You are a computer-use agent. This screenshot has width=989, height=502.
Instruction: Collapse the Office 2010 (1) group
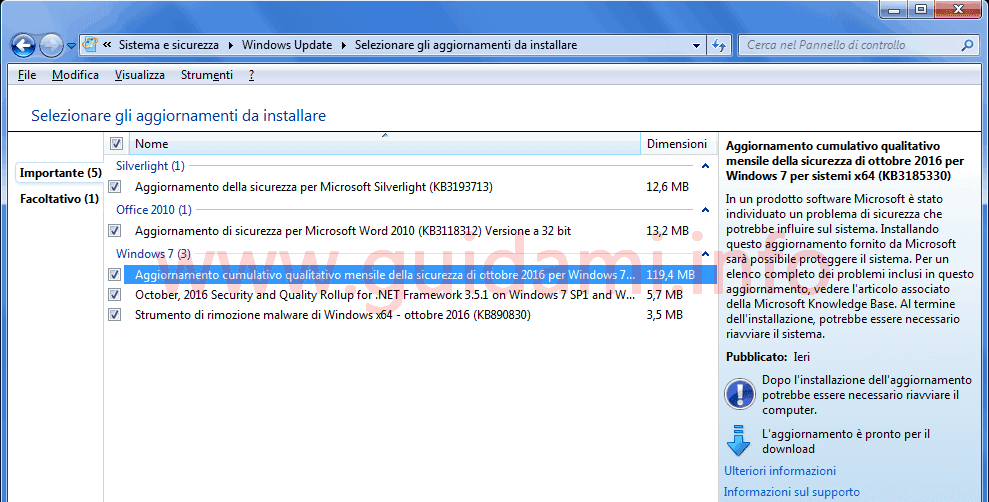(705, 210)
